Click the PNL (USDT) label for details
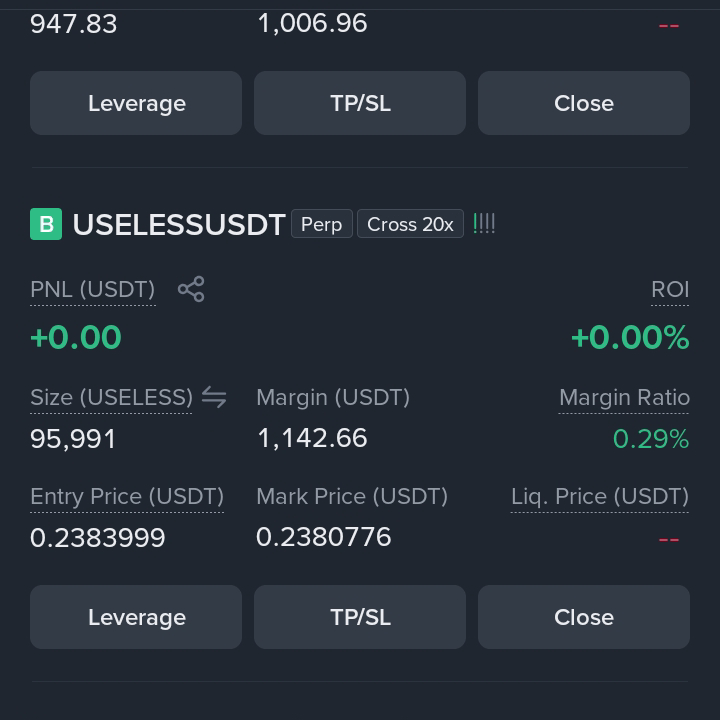 pos(93,290)
